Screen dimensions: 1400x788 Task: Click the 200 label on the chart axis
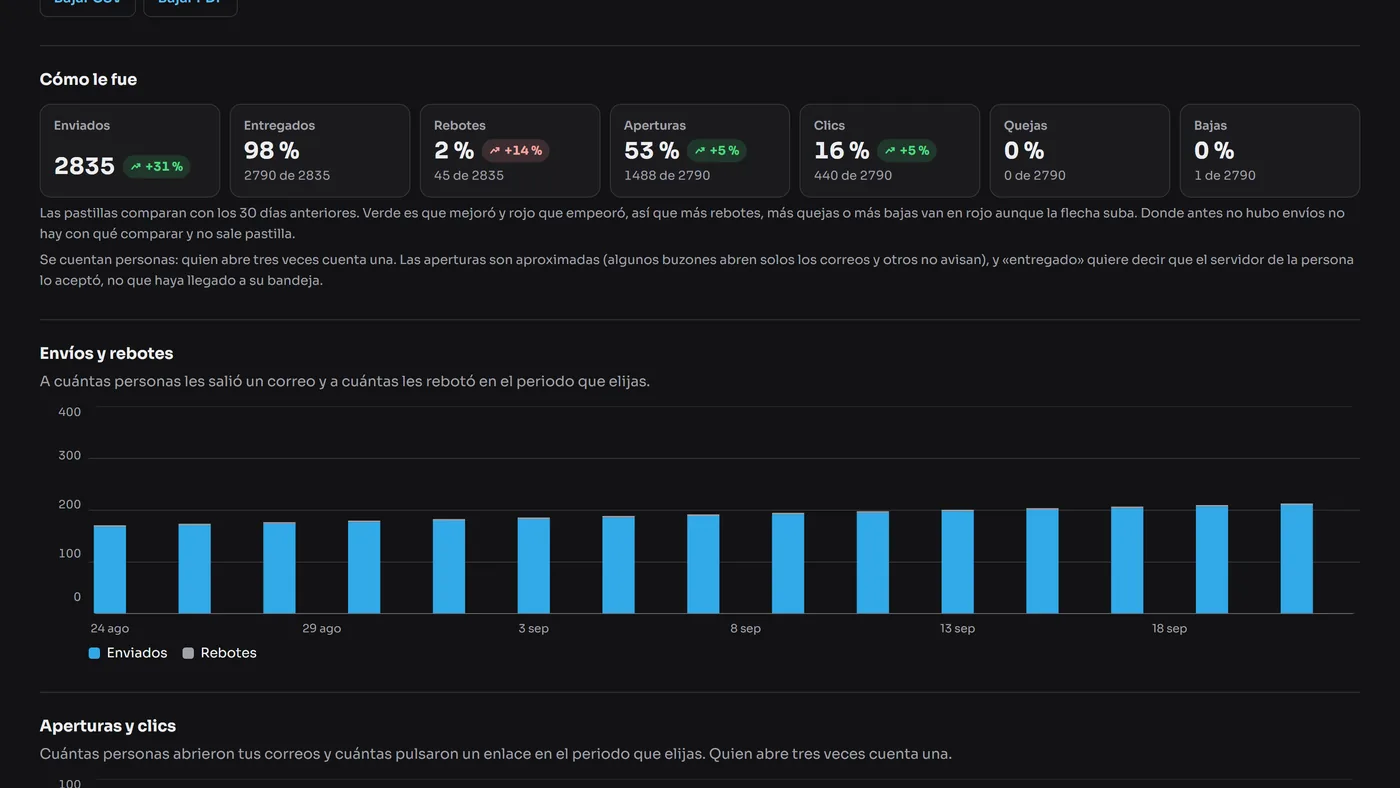point(70,505)
